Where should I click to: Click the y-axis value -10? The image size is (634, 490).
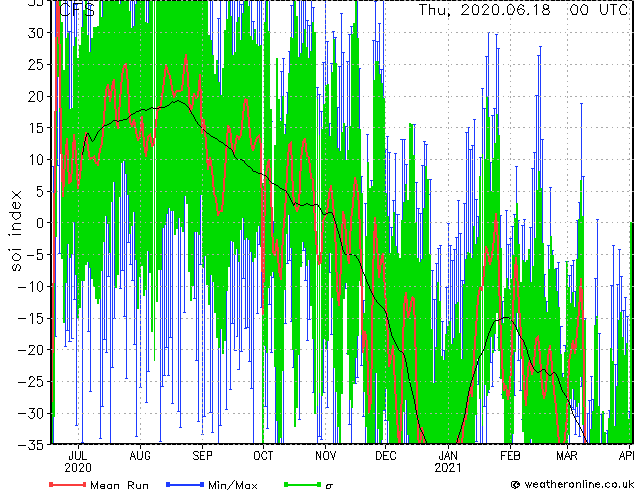click(30, 286)
